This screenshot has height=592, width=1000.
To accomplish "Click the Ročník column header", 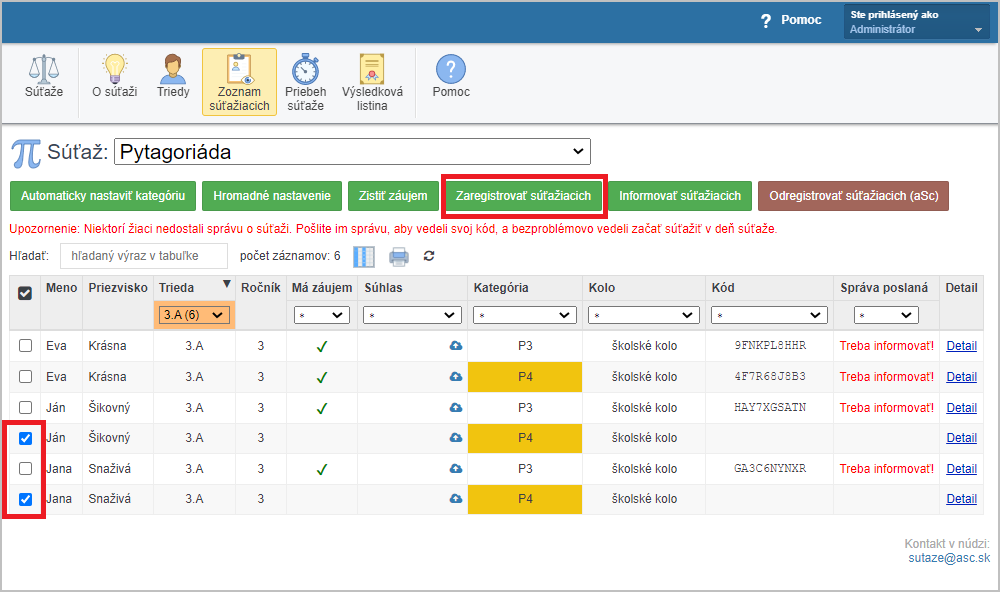I will 261,288.
